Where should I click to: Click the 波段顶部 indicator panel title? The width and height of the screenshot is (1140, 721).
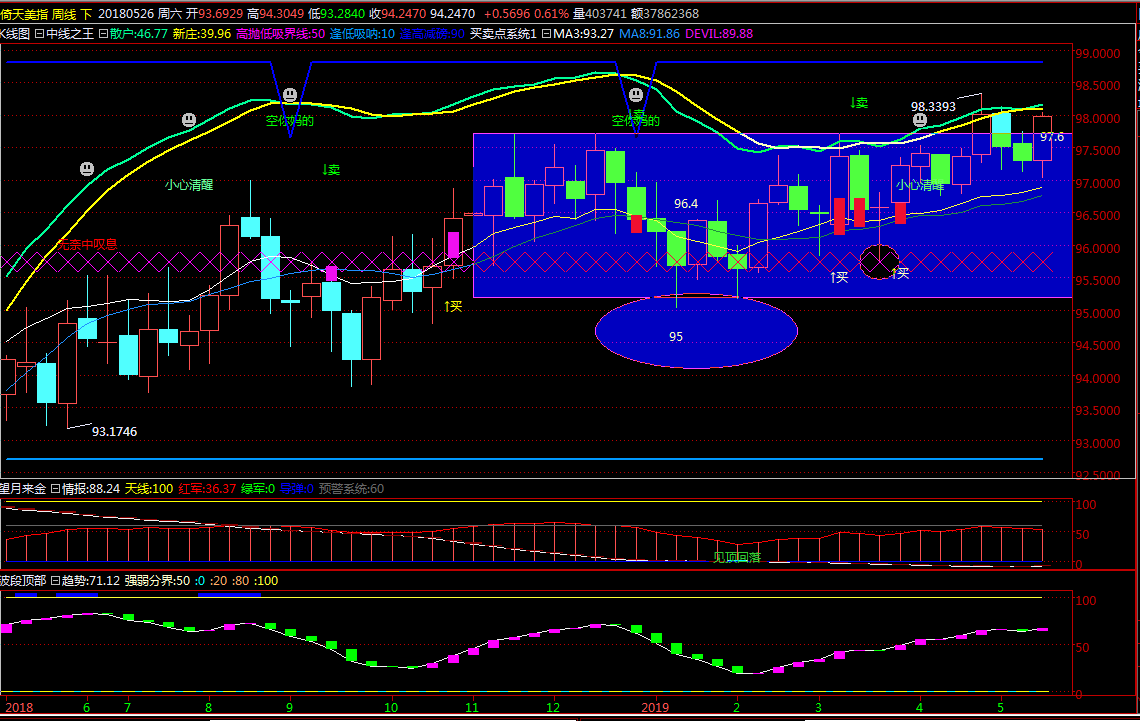click(x=22, y=580)
